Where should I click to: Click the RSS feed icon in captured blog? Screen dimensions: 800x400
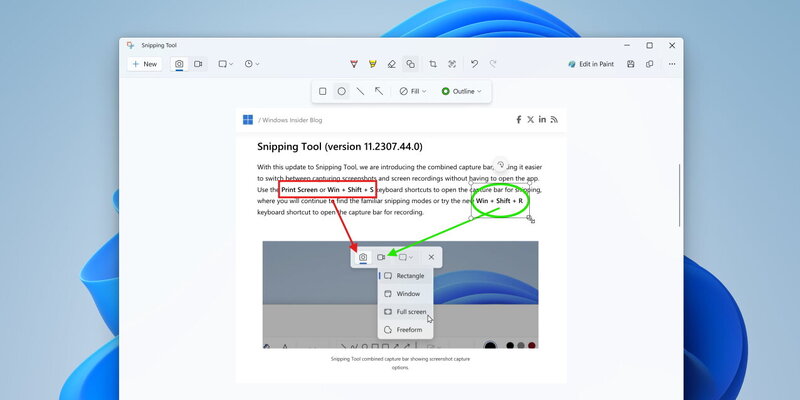(x=554, y=119)
